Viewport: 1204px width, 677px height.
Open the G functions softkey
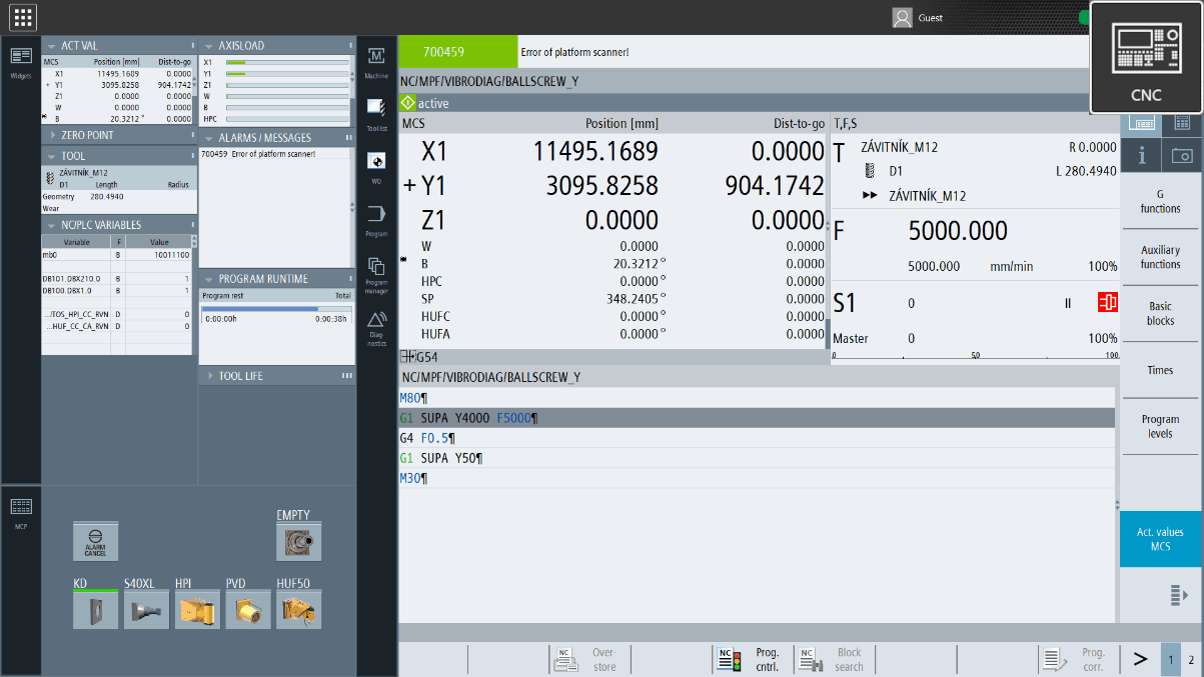1159,201
